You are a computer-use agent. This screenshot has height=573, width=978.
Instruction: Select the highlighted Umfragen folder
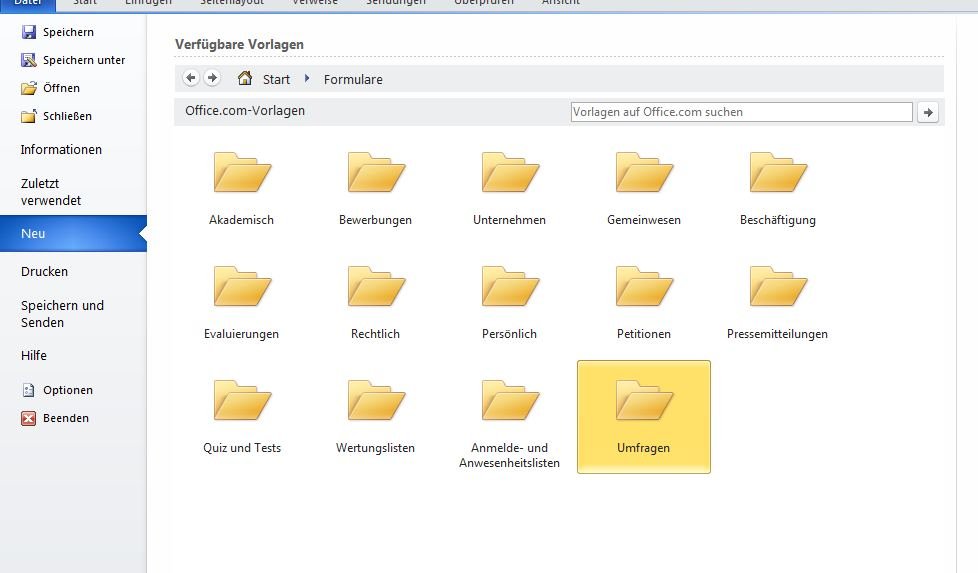coord(644,417)
